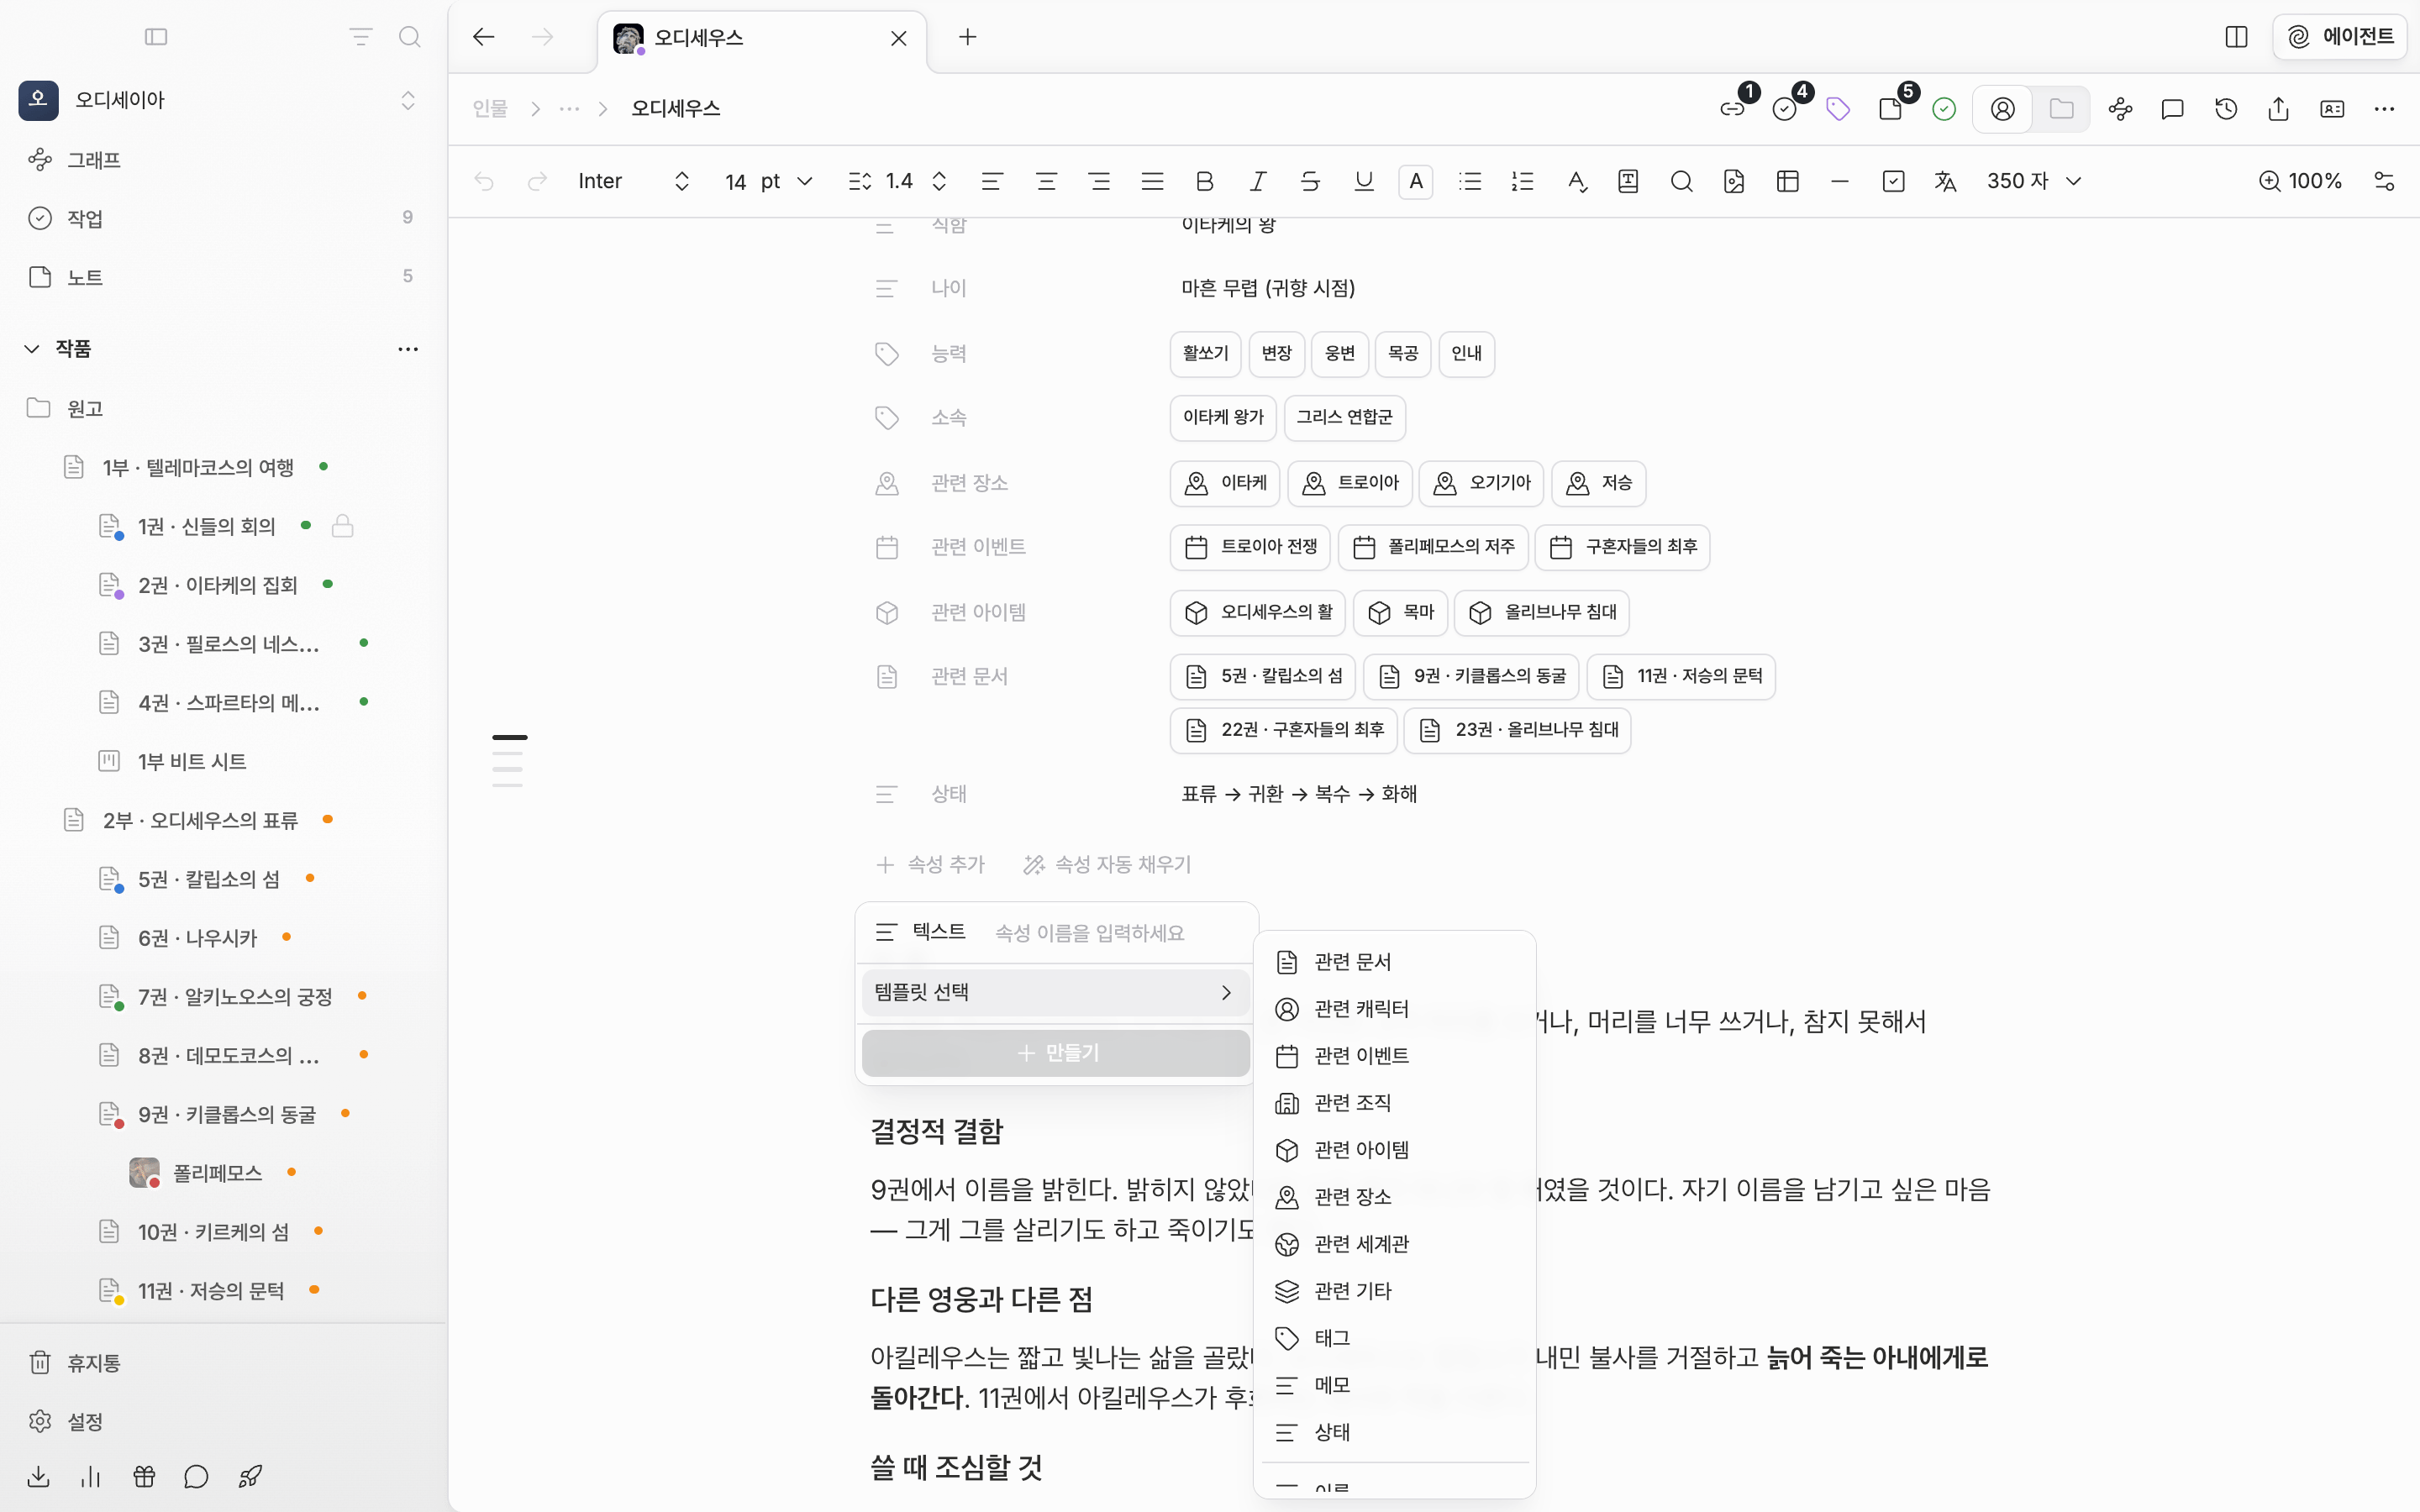Toggle underline formatting
This screenshot has height=1512, width=2420.
[x=1363, y=181]
